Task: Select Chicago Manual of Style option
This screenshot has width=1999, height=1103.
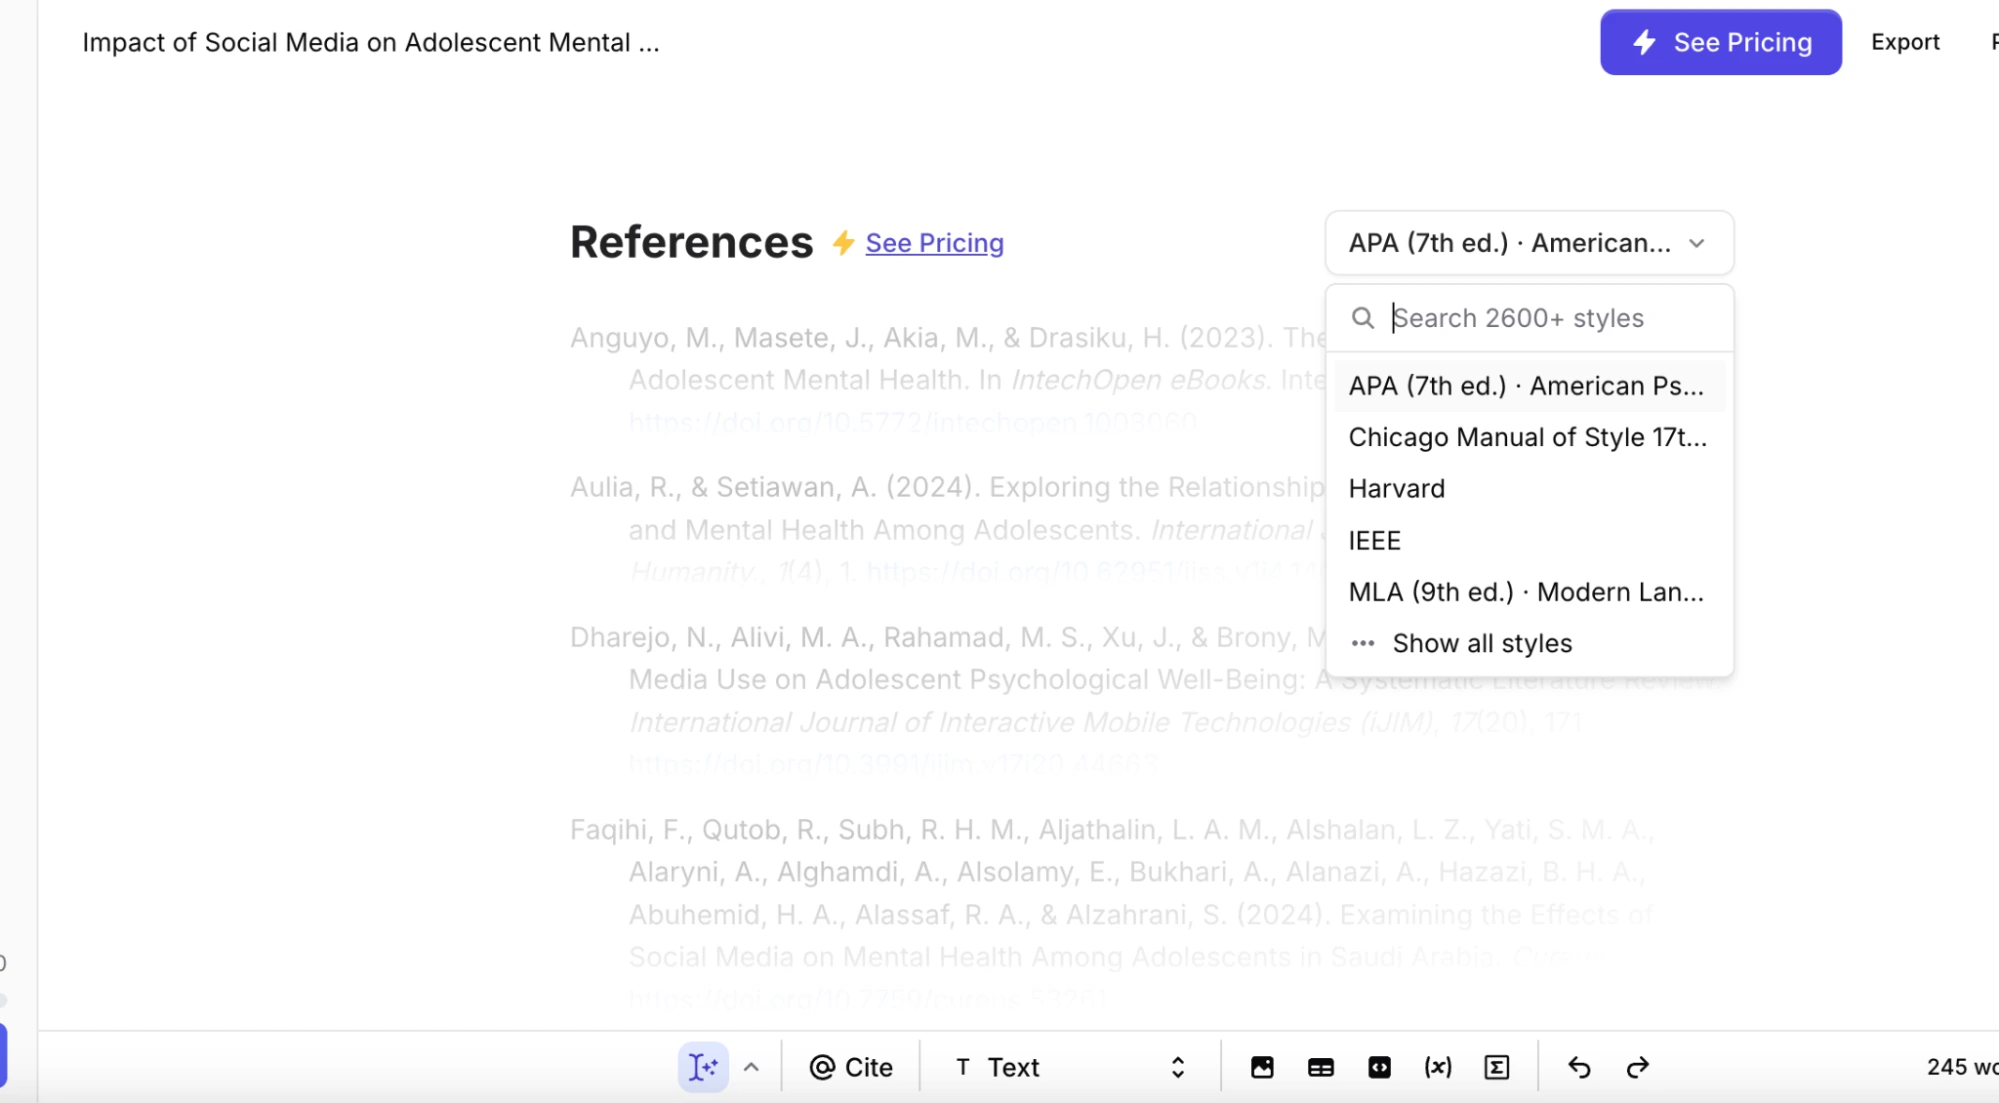Action: [1527, 437]
